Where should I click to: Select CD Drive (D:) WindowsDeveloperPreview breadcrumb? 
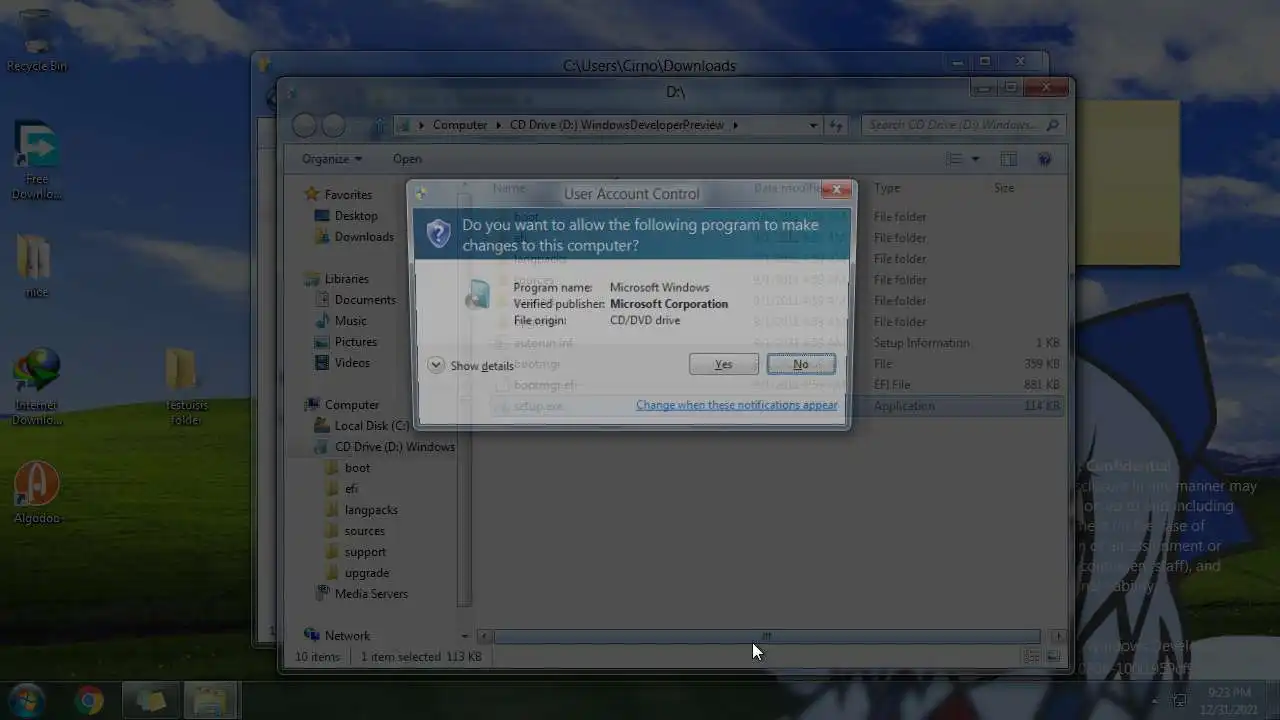(617, 125)
